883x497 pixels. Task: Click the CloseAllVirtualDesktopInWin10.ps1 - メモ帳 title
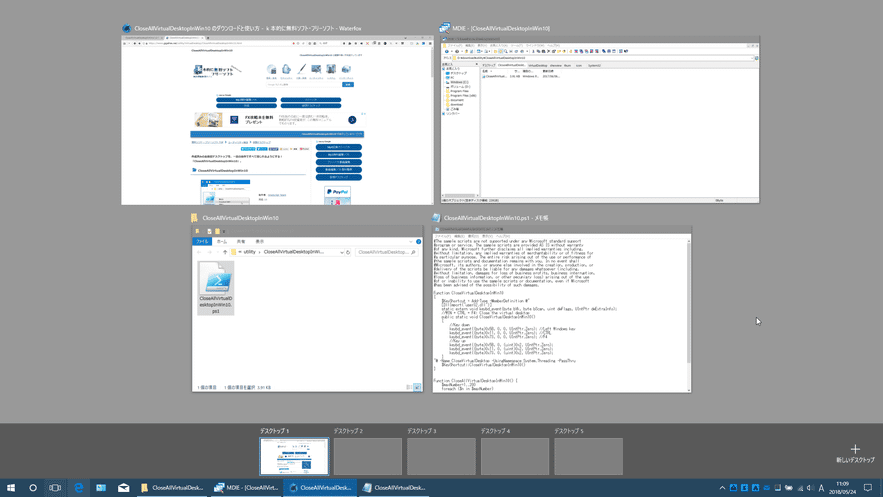point(496,218)
